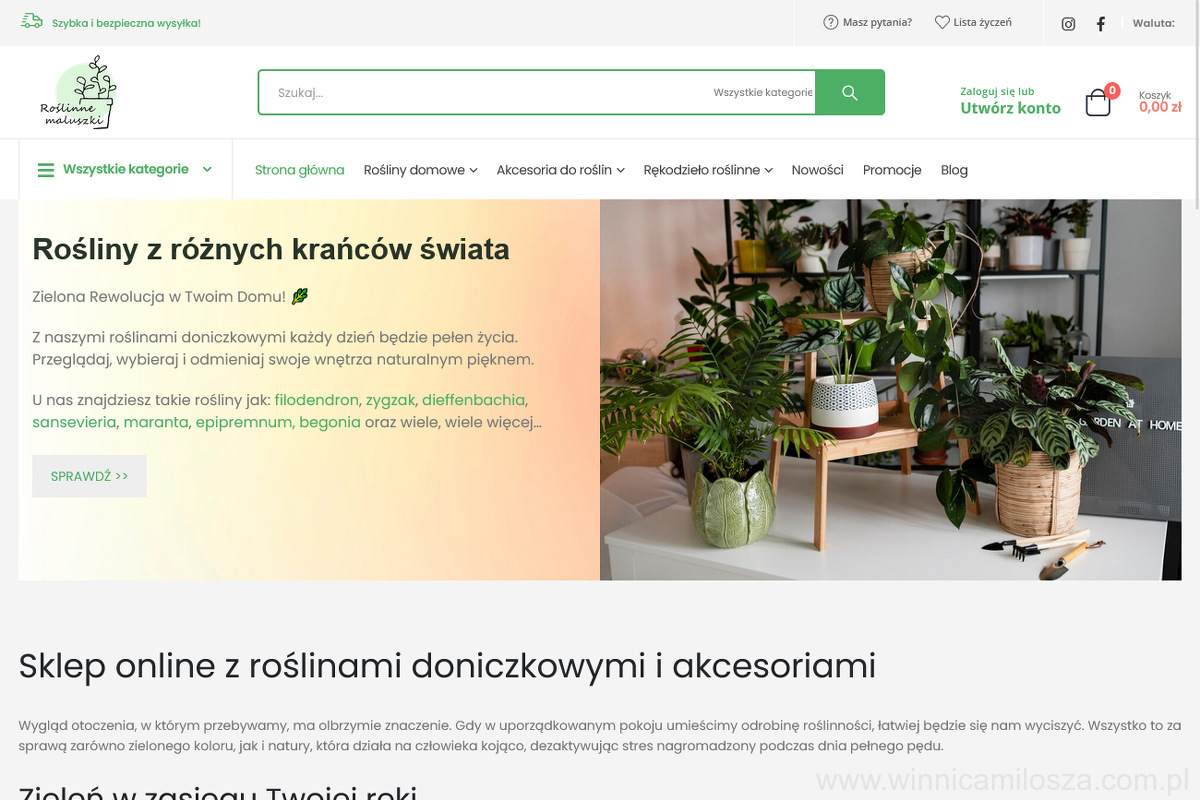Focus the Szukaj search input field

tap(485, 92)
